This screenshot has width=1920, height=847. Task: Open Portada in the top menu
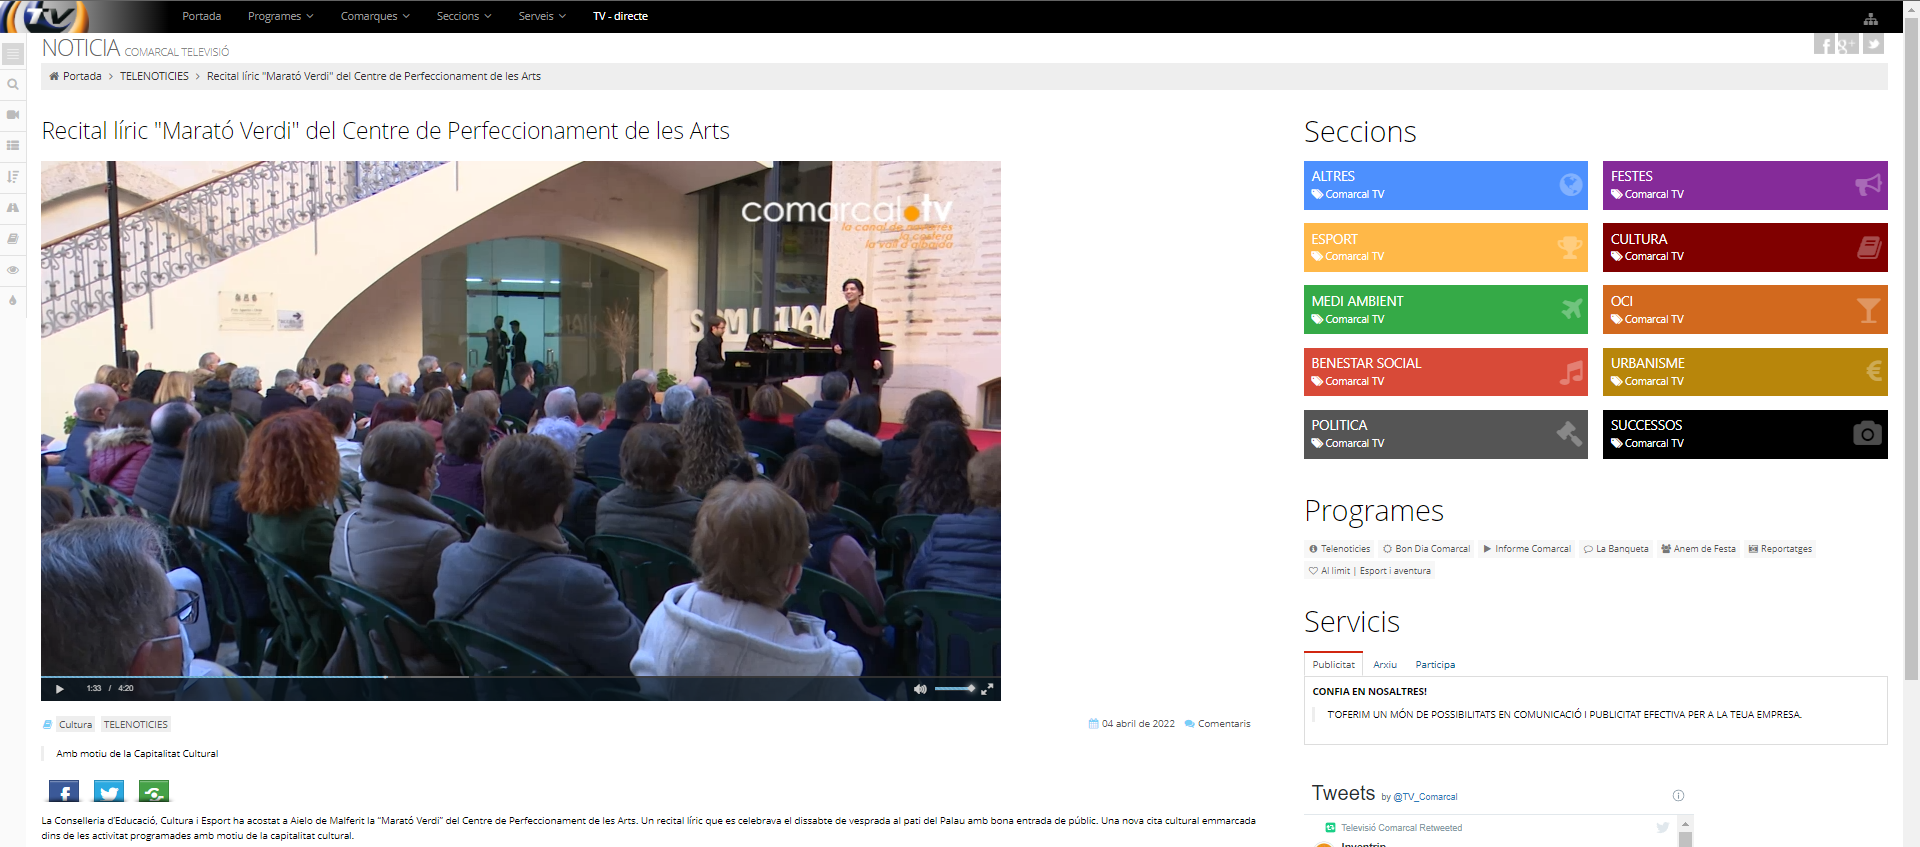point(202,16)
